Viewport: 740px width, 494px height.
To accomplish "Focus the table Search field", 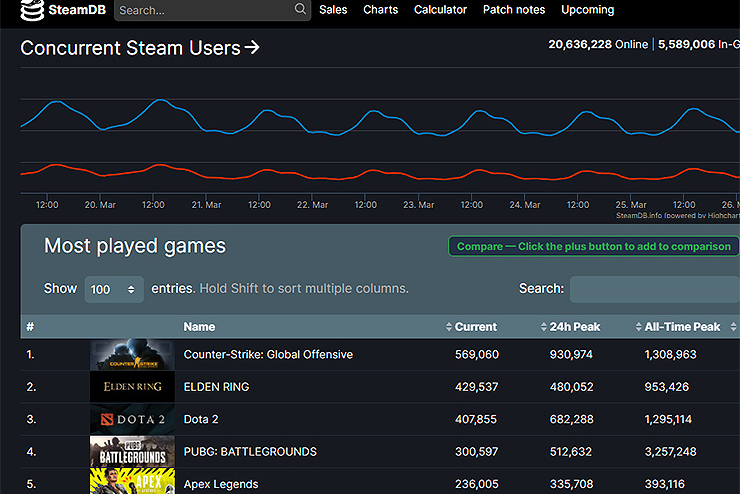I will click(x=655, y=289).
